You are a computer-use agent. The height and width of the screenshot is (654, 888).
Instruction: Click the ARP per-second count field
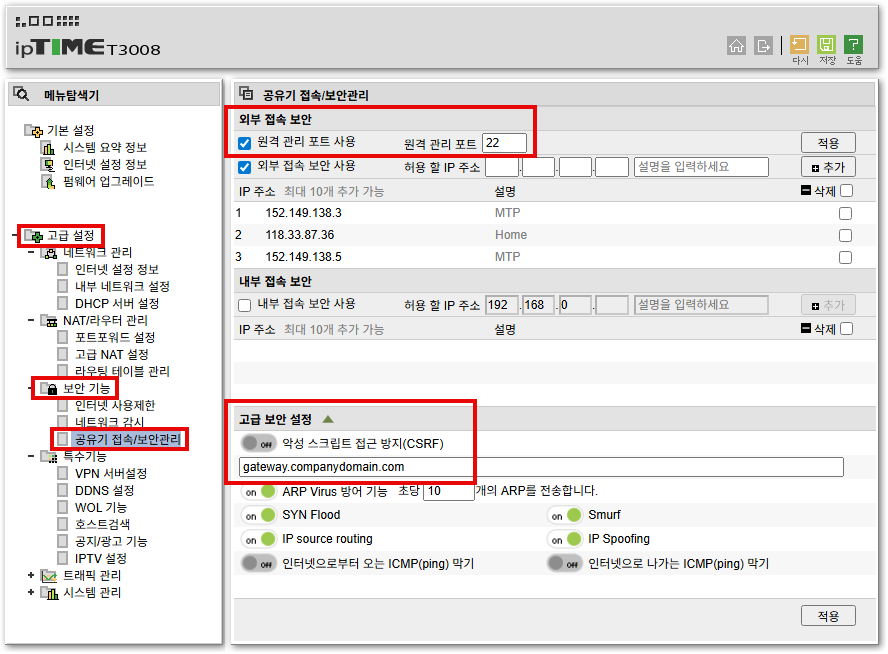point(449,491)
